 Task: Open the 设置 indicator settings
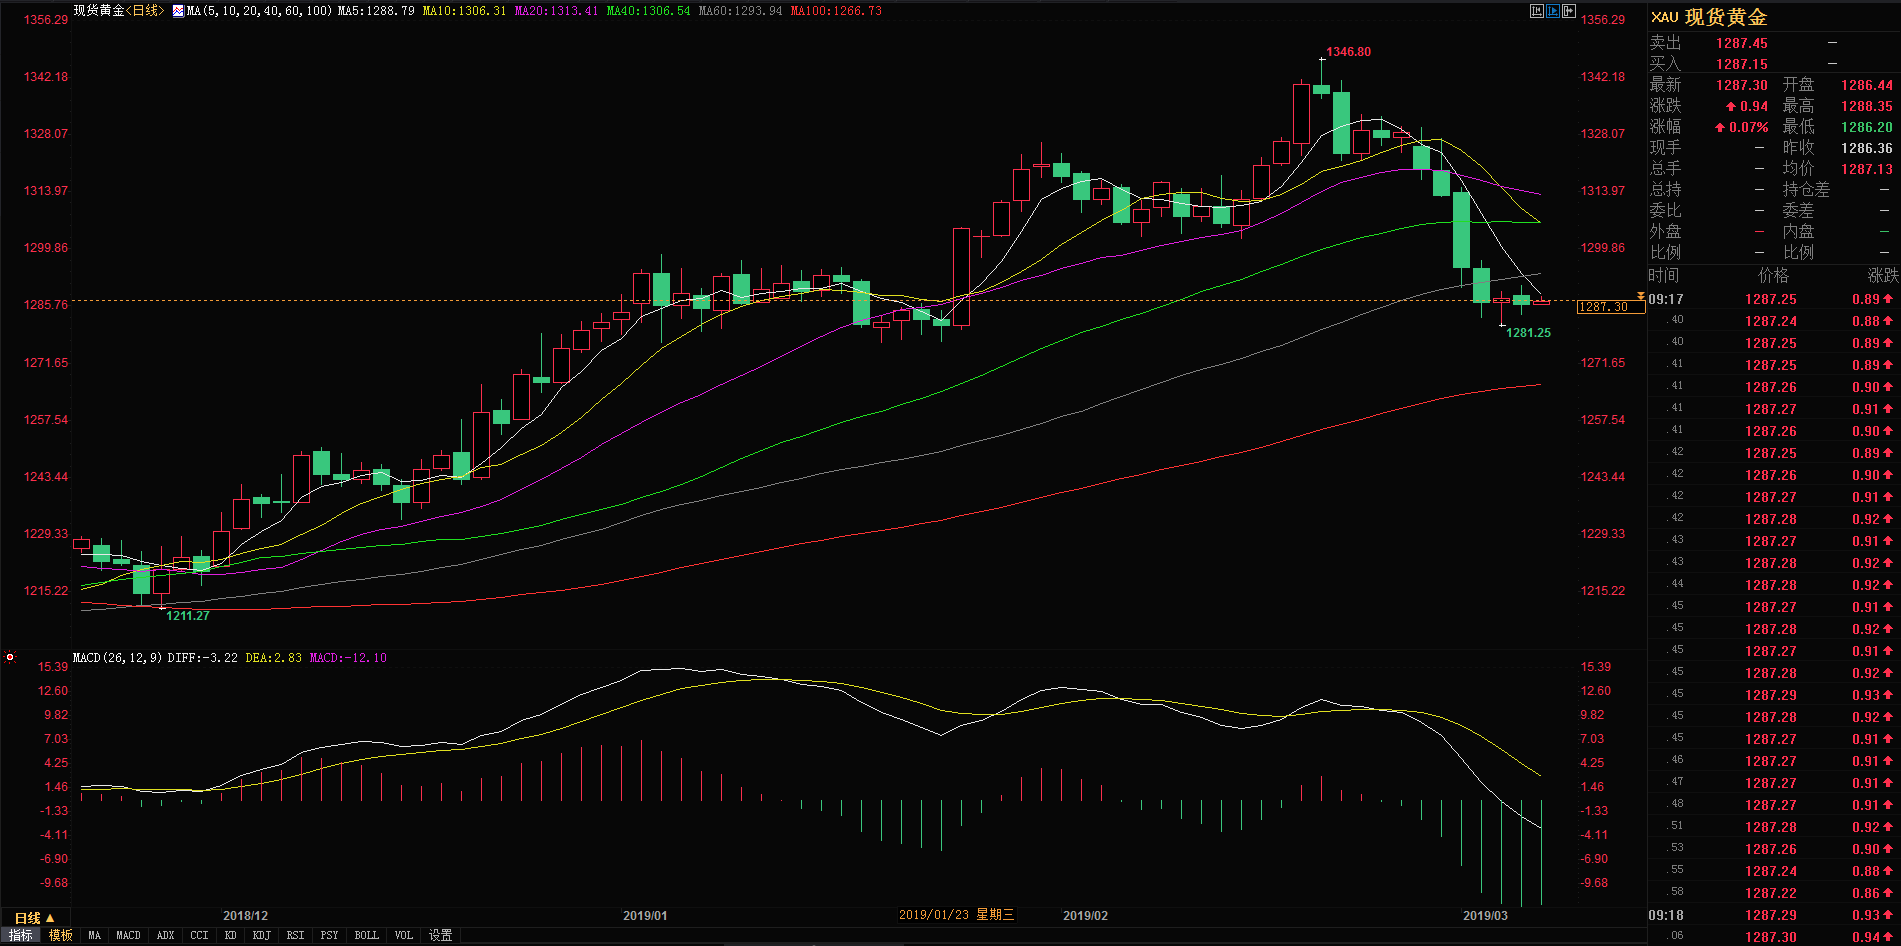[441, 936]
